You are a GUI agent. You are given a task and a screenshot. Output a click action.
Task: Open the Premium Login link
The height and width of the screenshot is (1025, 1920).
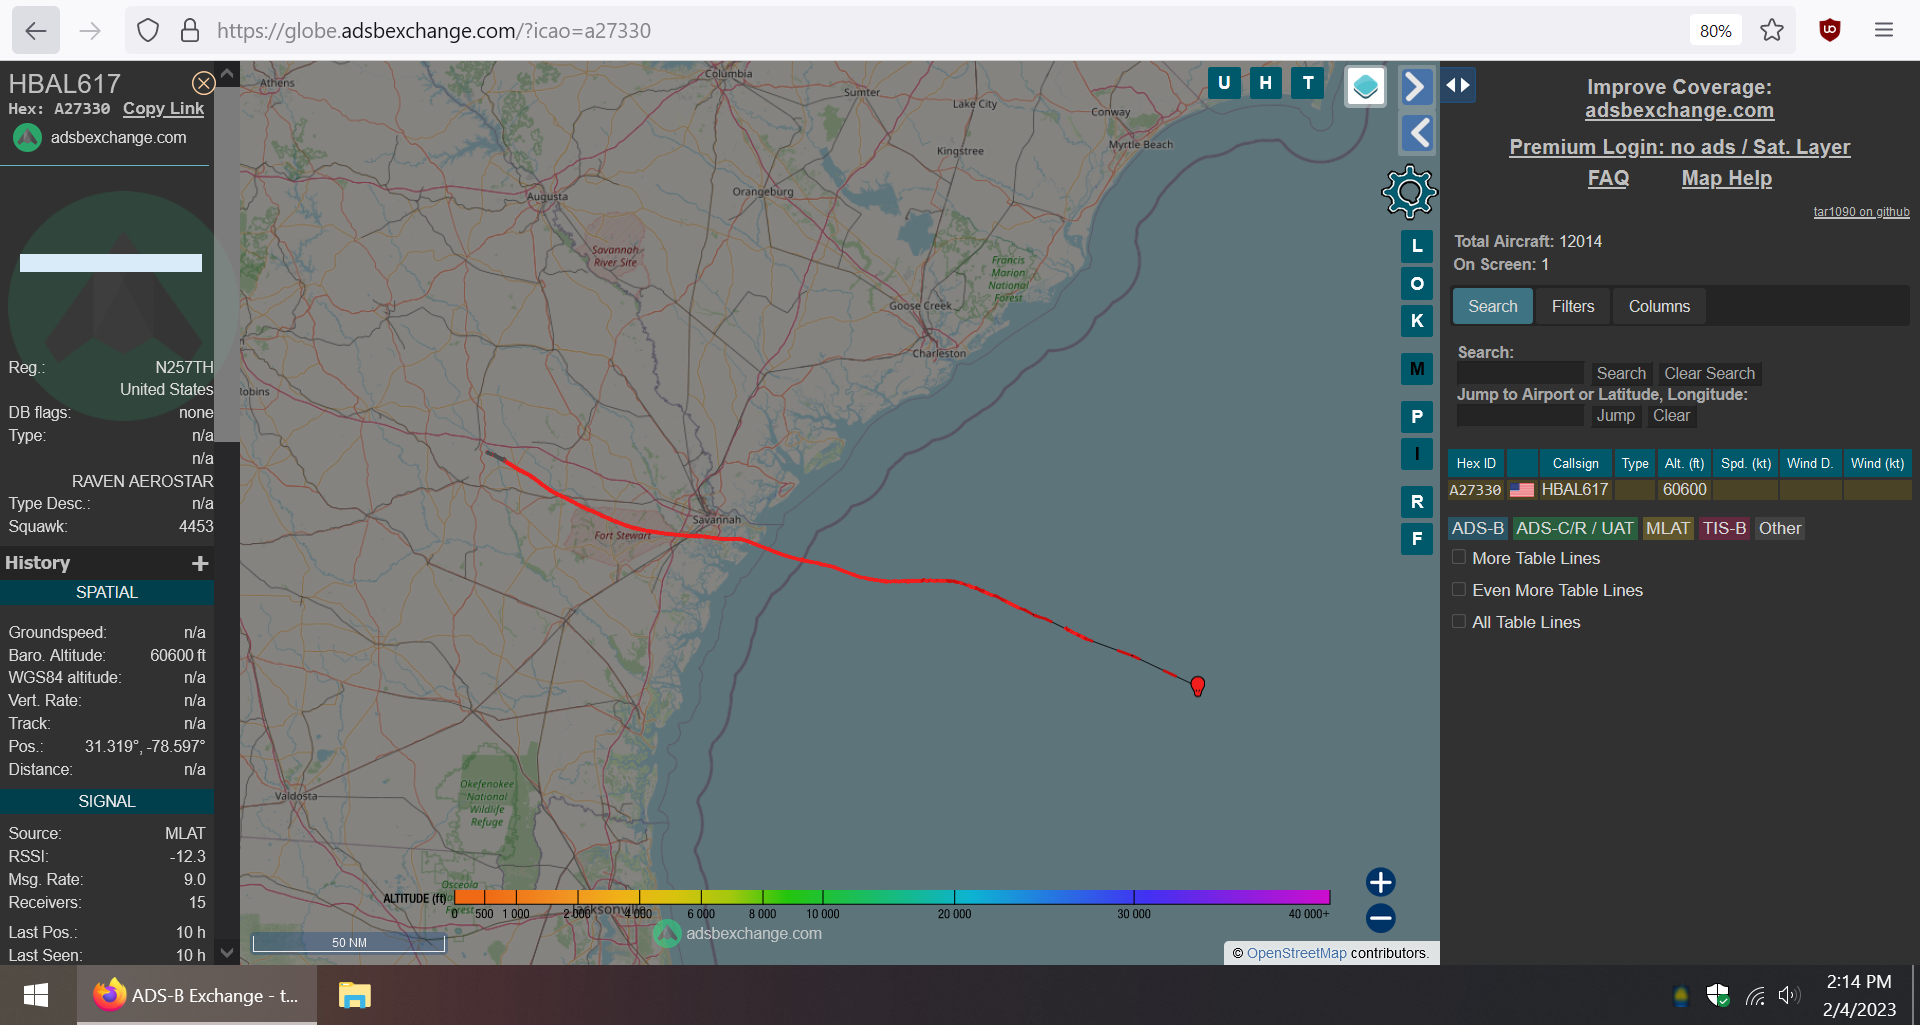click(1679, 147)
